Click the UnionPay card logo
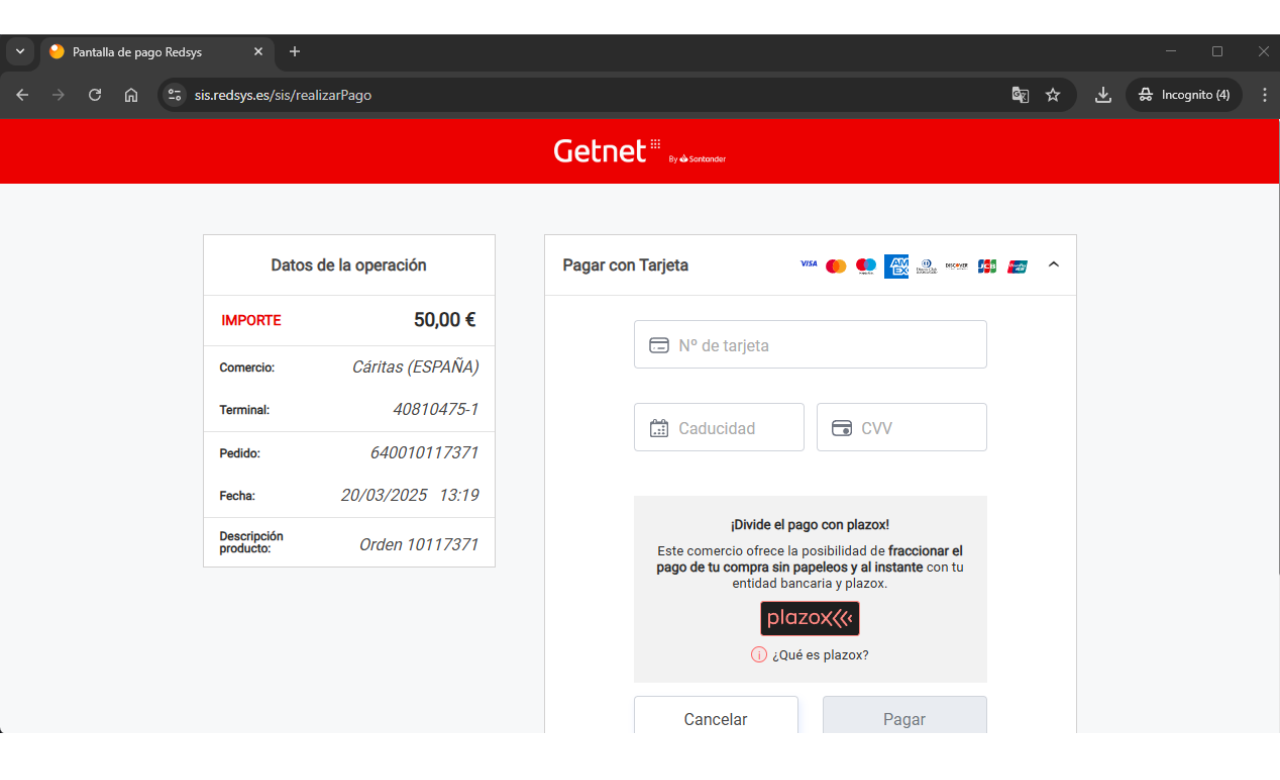The width and height of the screenshot is (1280, 780). click(x=1018, y=266)
